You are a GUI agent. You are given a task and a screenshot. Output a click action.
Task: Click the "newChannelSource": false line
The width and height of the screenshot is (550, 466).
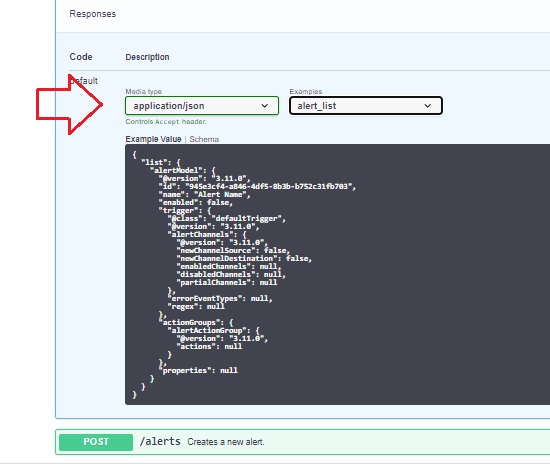click(233, 250)
